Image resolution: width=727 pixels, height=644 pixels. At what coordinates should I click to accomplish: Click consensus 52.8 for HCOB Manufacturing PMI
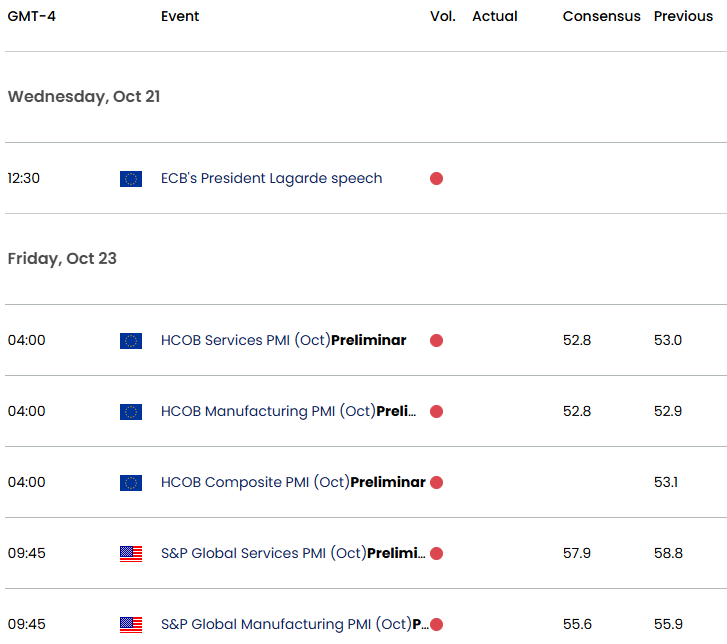click(x=577, y=411)
